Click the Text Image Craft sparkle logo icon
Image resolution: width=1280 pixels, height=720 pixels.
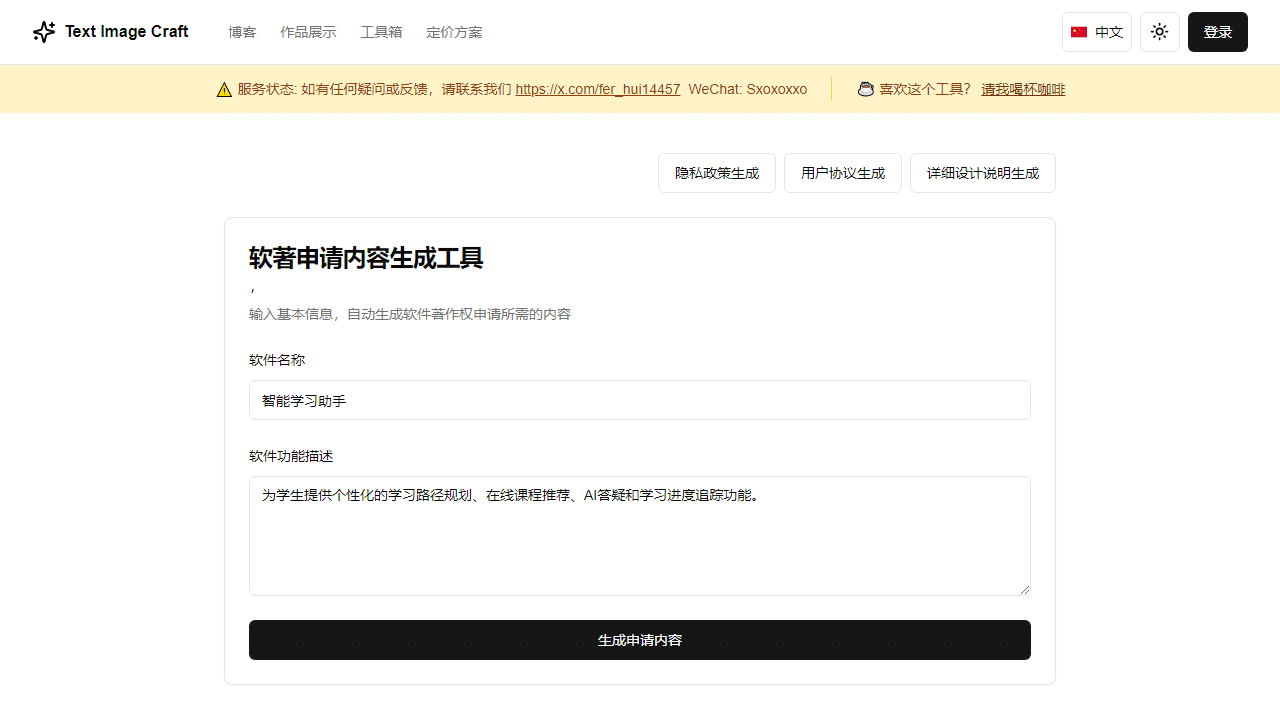click(x=44, y=32)
